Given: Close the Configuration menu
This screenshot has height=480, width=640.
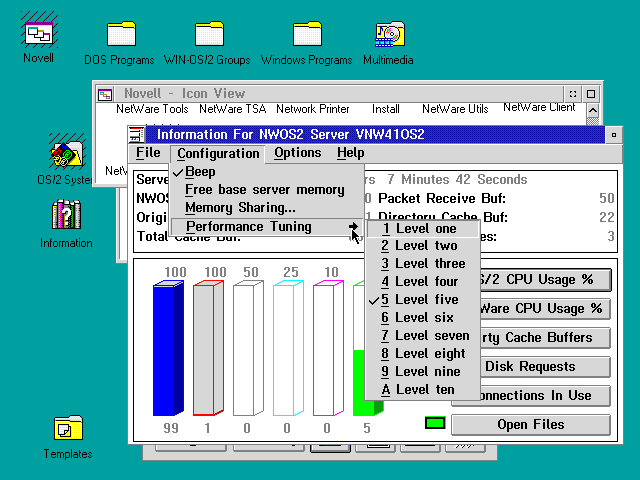Looking at the screenshot, I should pos(218,153).
